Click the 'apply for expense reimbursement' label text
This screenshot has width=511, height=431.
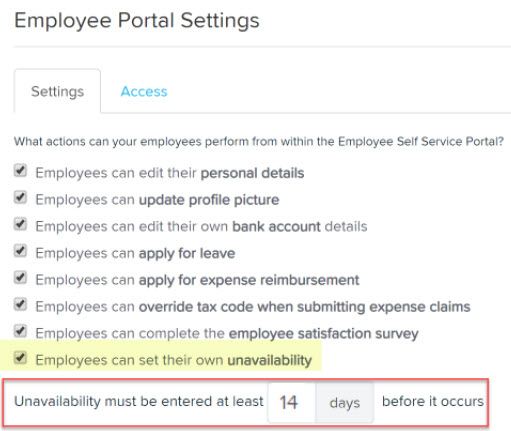[249, 281]
